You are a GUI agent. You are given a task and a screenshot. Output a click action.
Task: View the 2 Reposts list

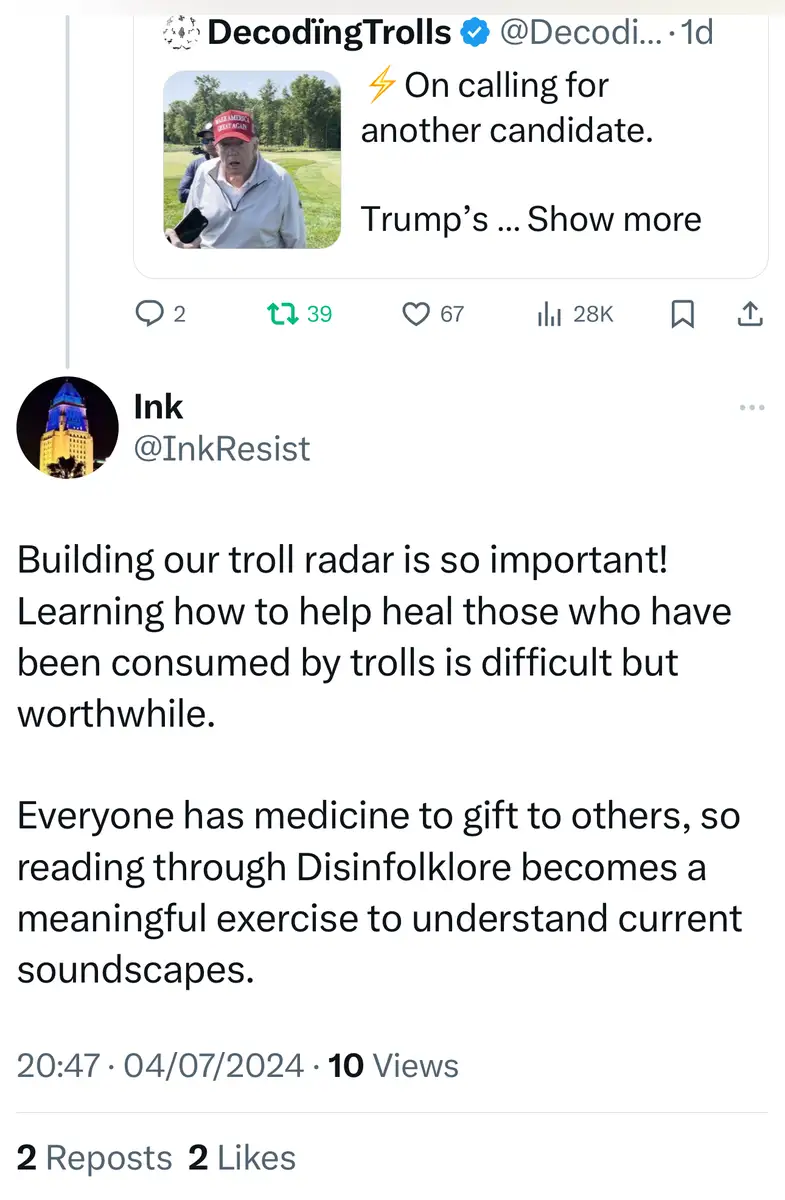pos(95,1158)
